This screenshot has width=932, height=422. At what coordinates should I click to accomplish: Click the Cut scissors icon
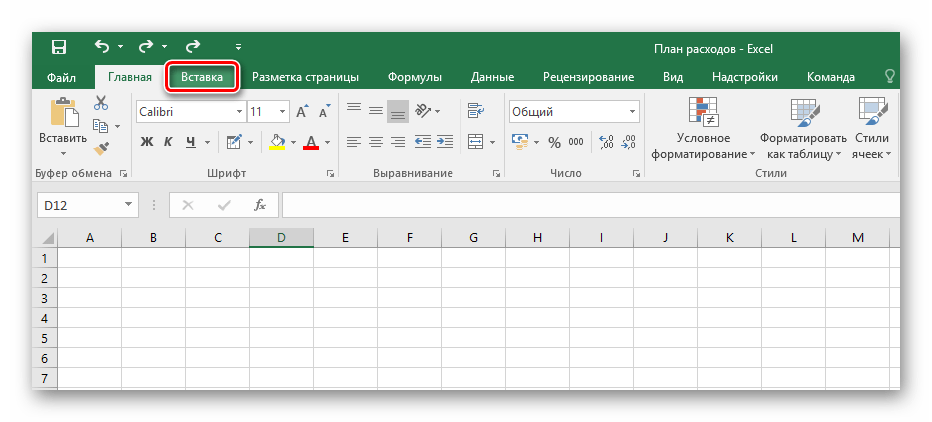coord(100,103)
